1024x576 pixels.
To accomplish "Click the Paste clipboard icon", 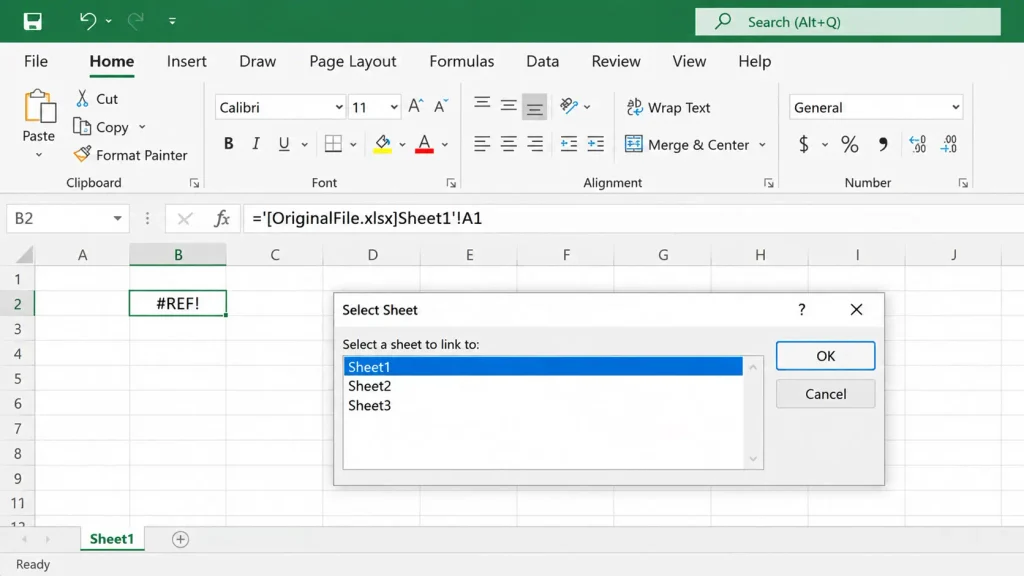I will [x=39, y=106].
